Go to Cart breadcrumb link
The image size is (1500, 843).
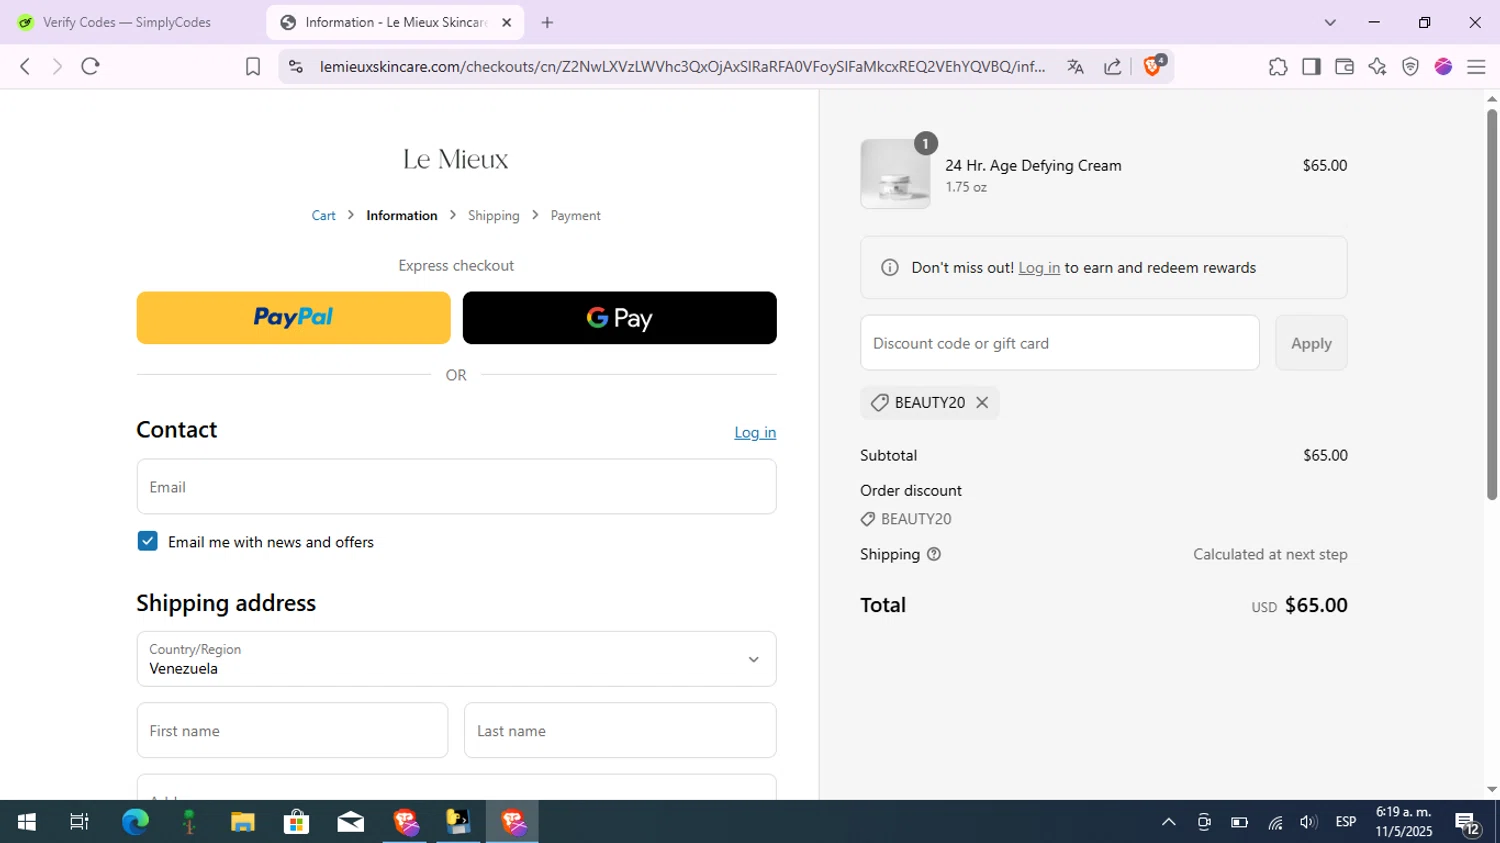point(323,215)
